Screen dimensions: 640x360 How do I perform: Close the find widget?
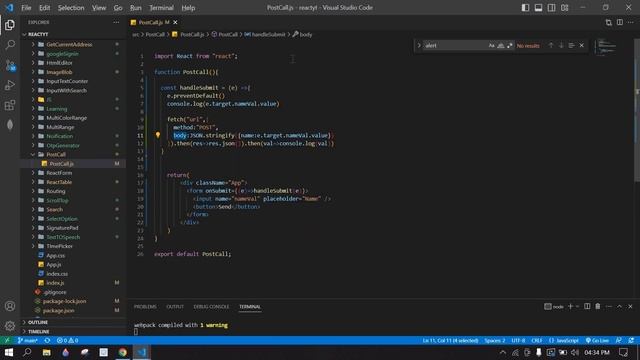click(x=582, y=45)
